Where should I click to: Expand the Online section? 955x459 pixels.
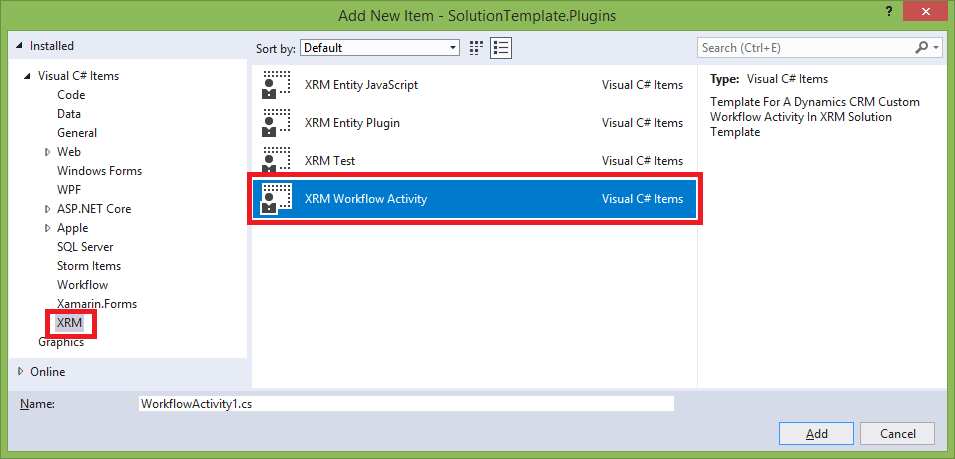coord(22,372)
